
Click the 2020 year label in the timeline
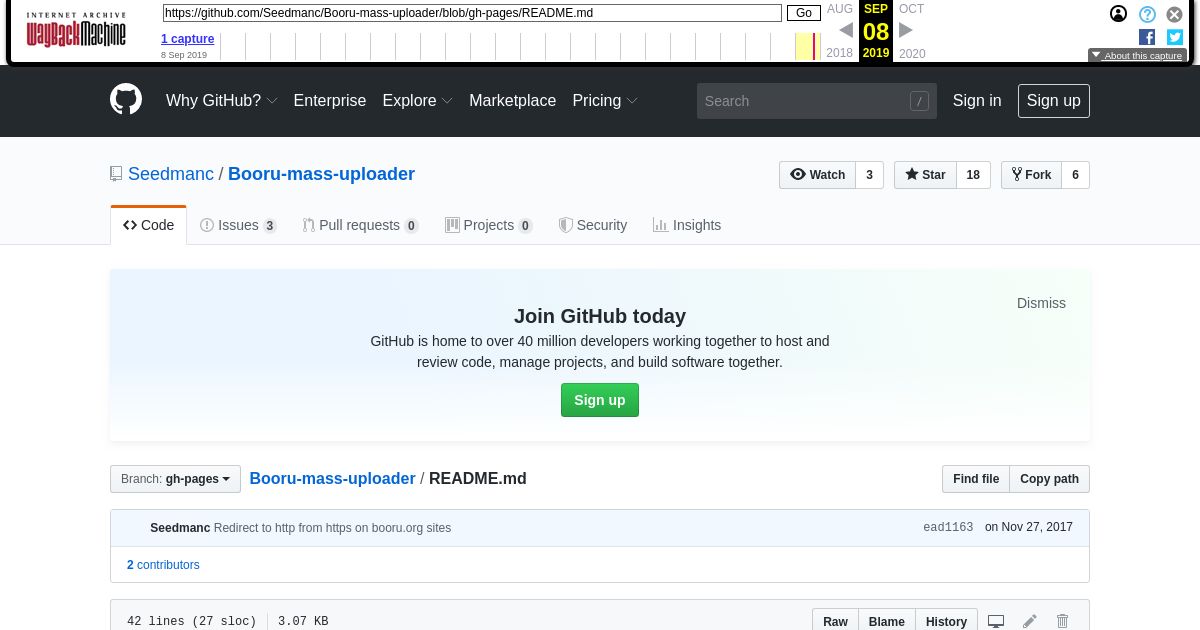[912, 54]
